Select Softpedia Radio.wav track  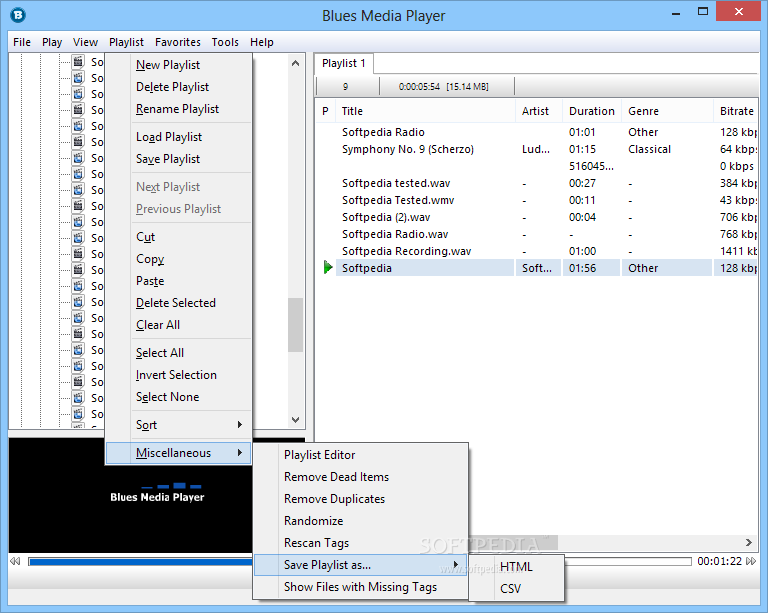536,234
